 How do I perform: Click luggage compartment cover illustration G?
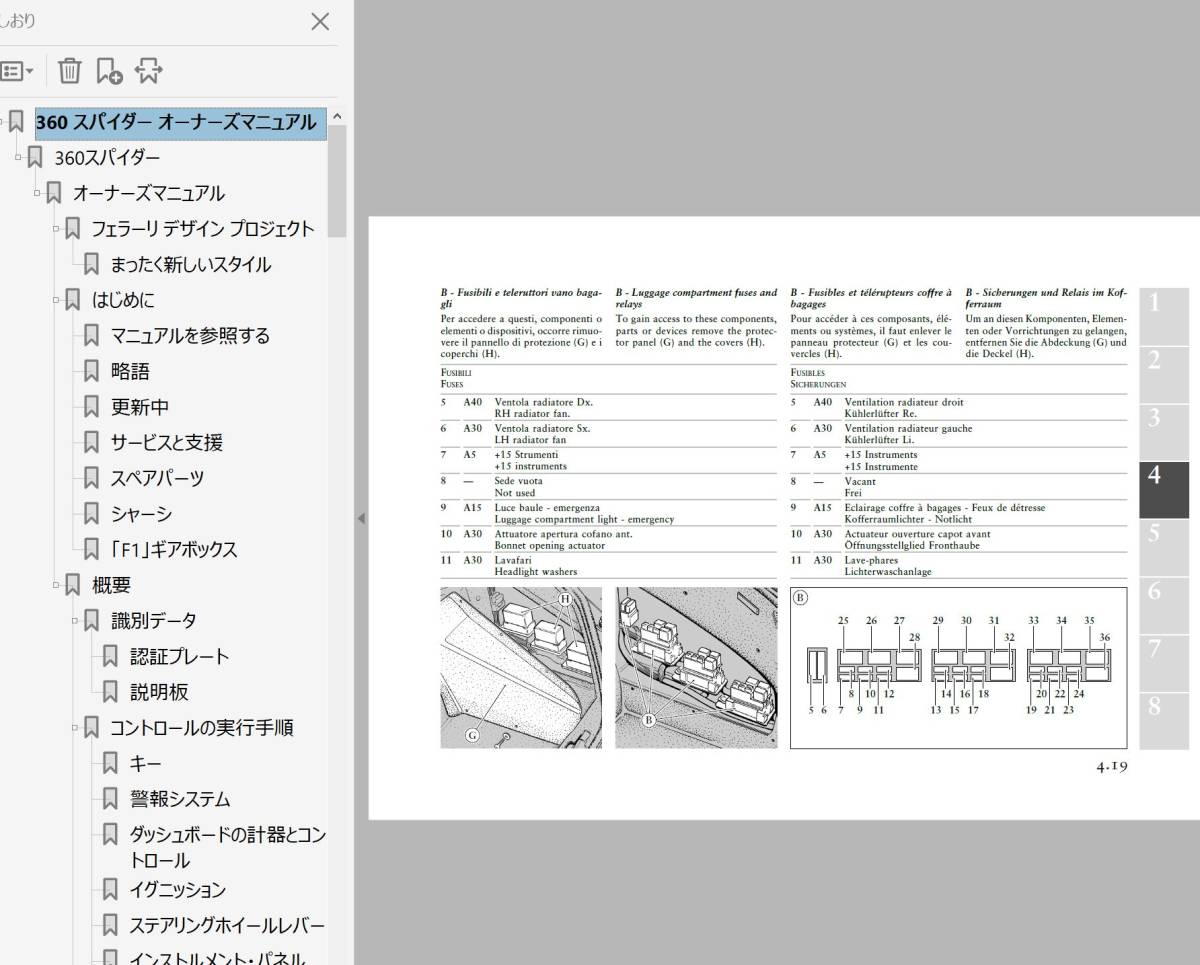point(521,668)
